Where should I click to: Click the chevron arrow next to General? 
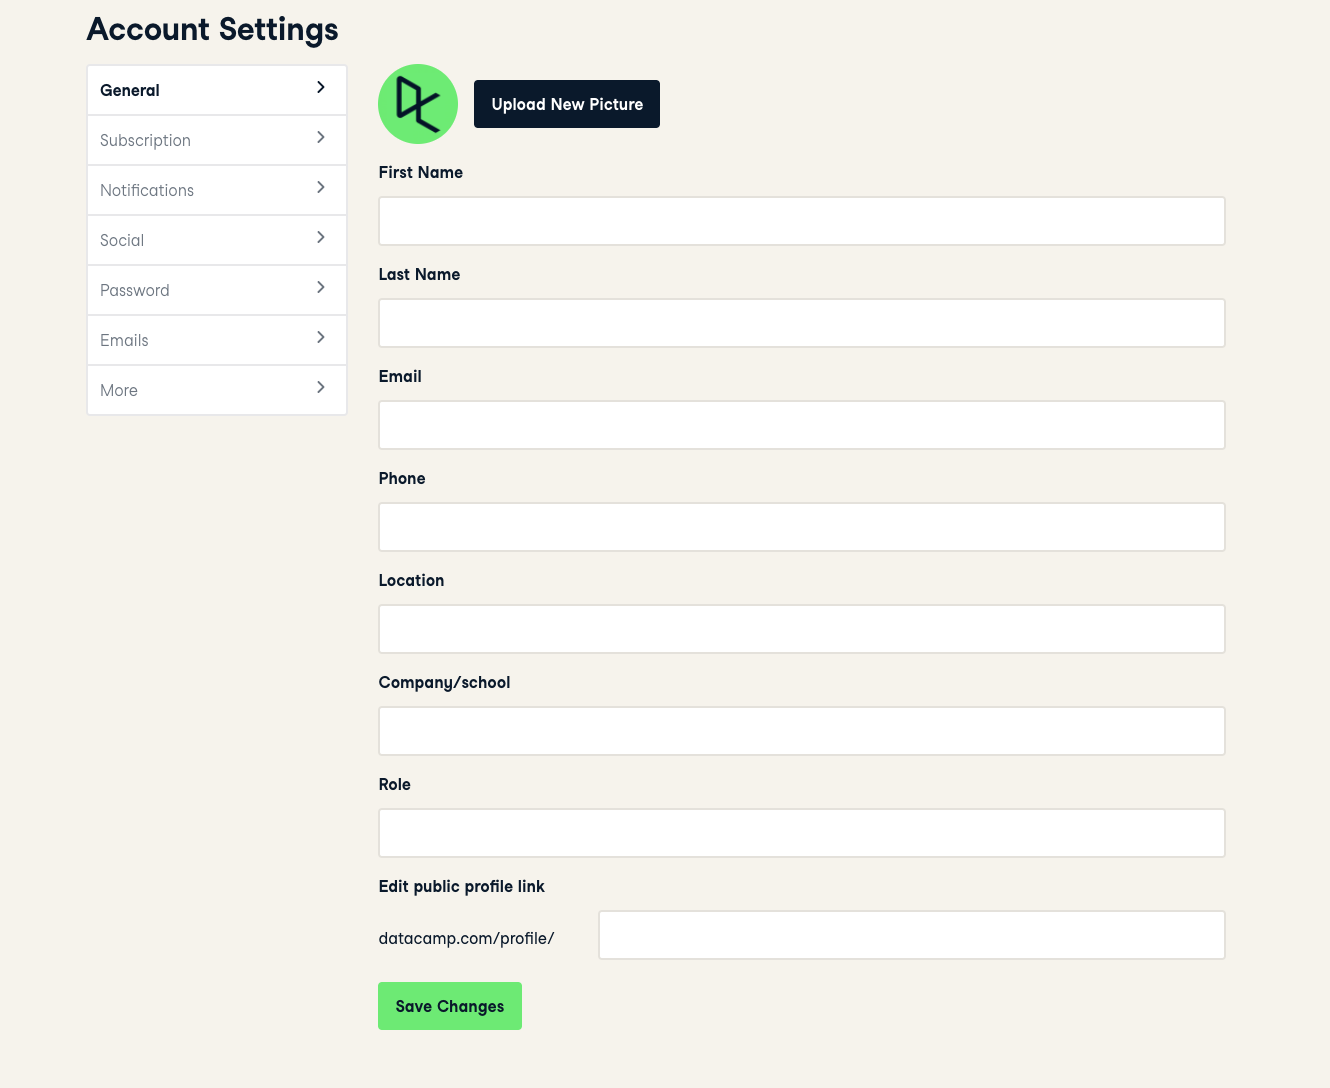point(321,88)
